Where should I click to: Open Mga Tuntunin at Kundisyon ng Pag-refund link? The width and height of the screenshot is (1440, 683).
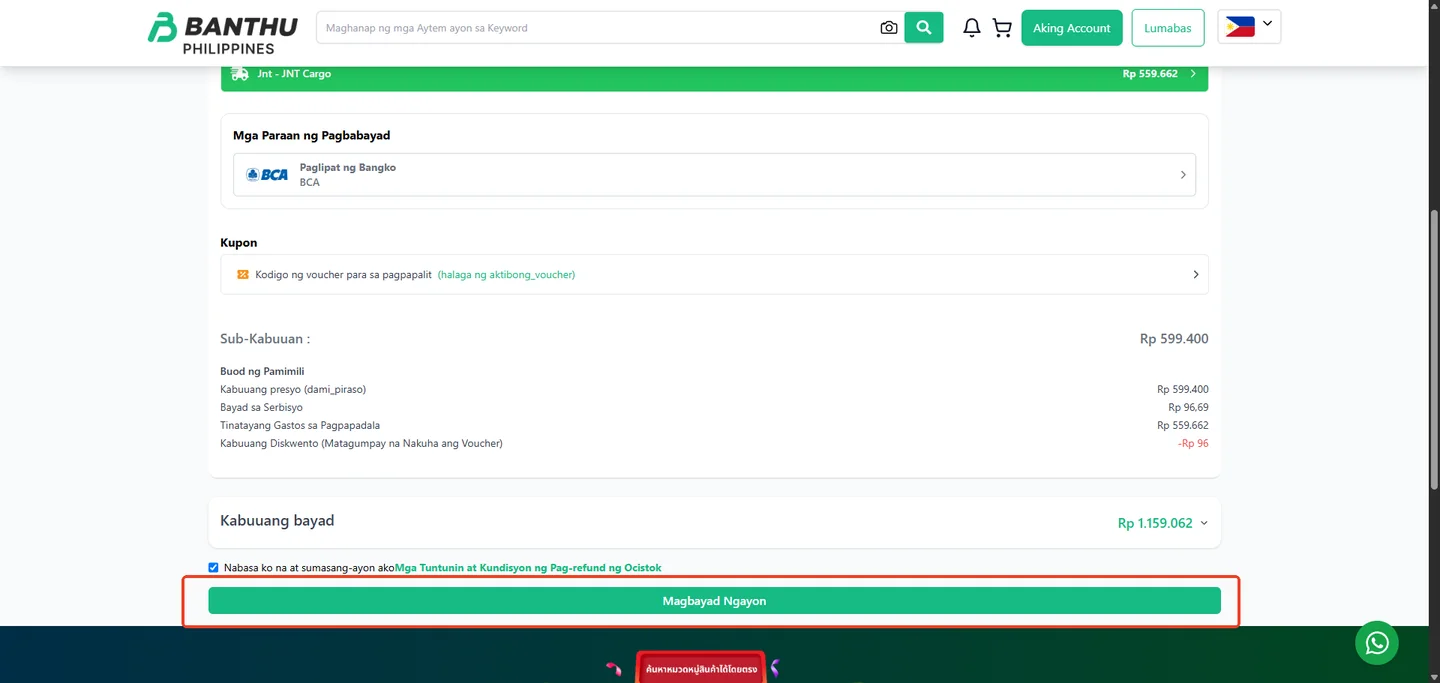click(x=528, y=568)
